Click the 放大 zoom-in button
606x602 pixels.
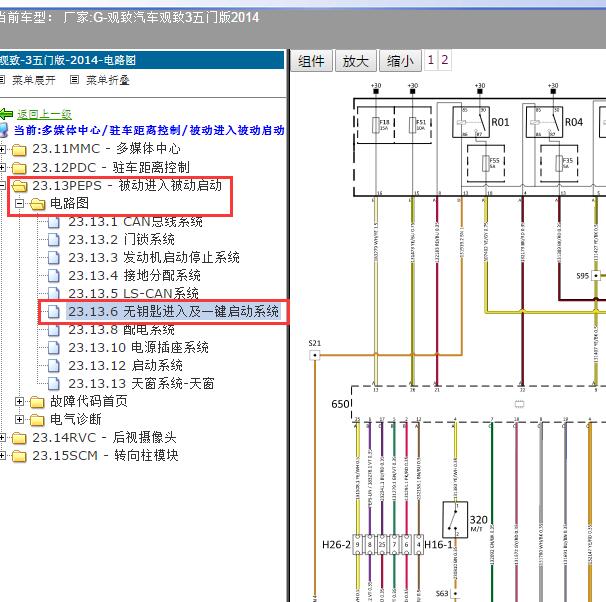(x=356, y=61)
